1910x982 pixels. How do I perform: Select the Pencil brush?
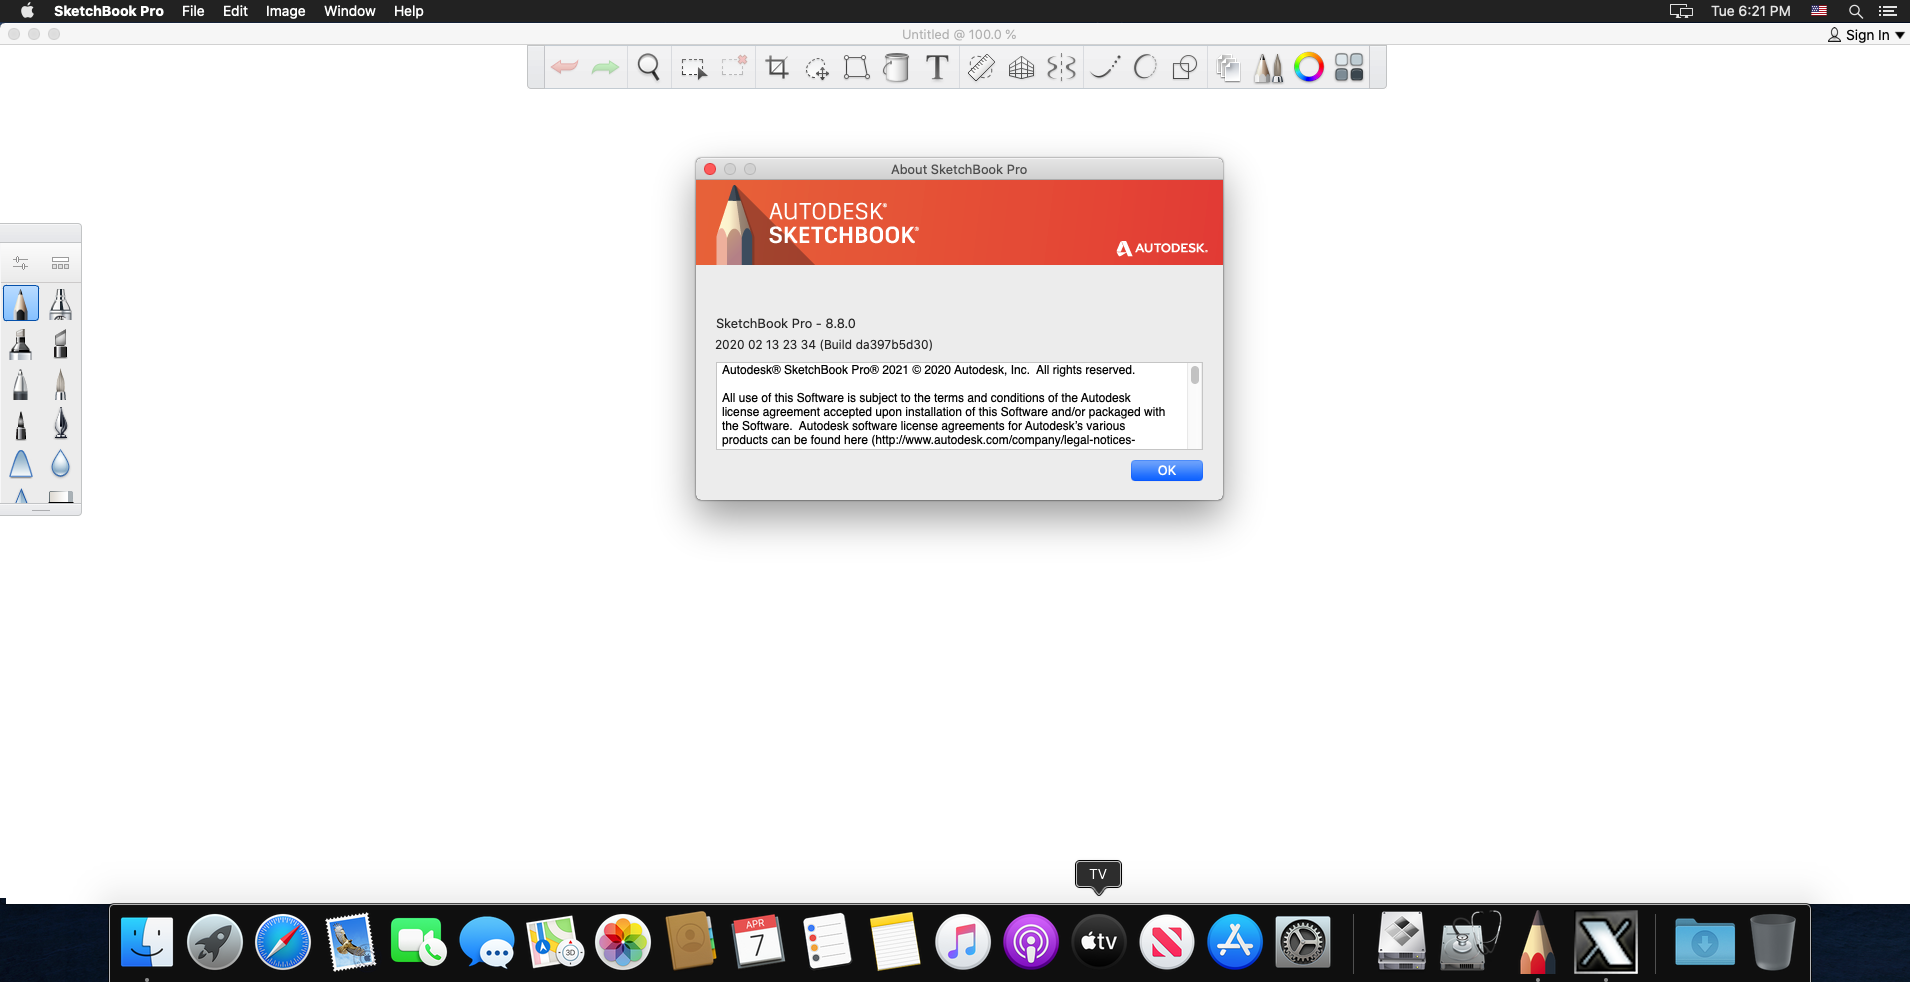click(x=21, y=303)
